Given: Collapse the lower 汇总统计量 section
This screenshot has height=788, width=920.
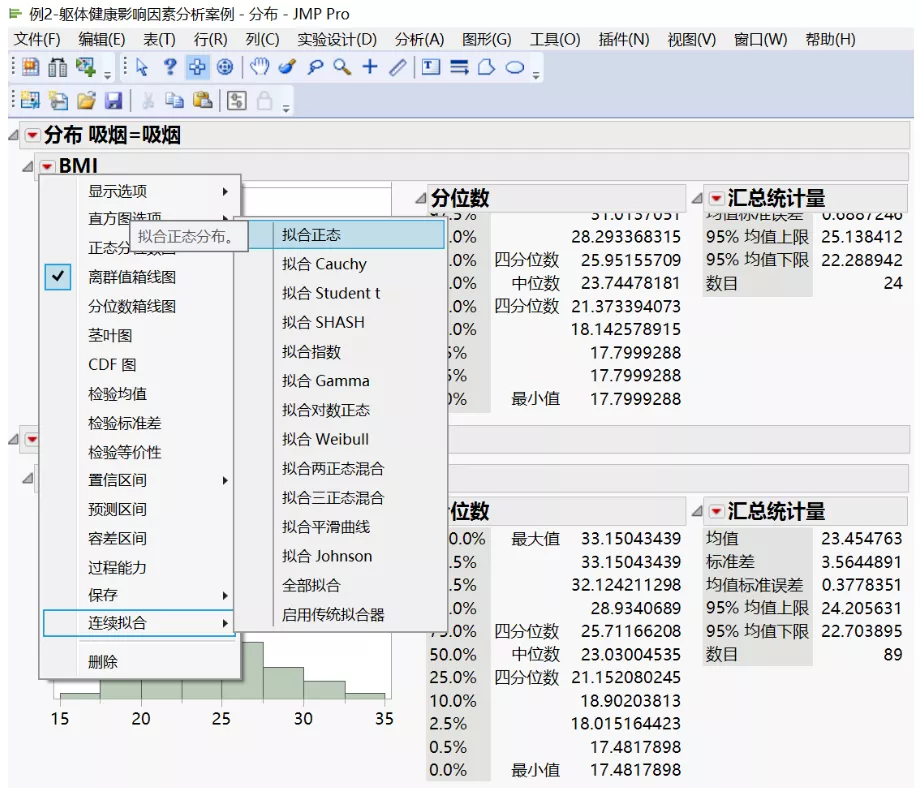Looking at the screenshot, I should (697, 511).
